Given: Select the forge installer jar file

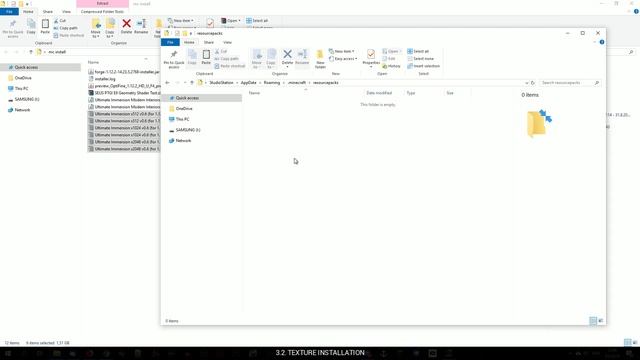Looking at the screenshot, I should (124, 72).
